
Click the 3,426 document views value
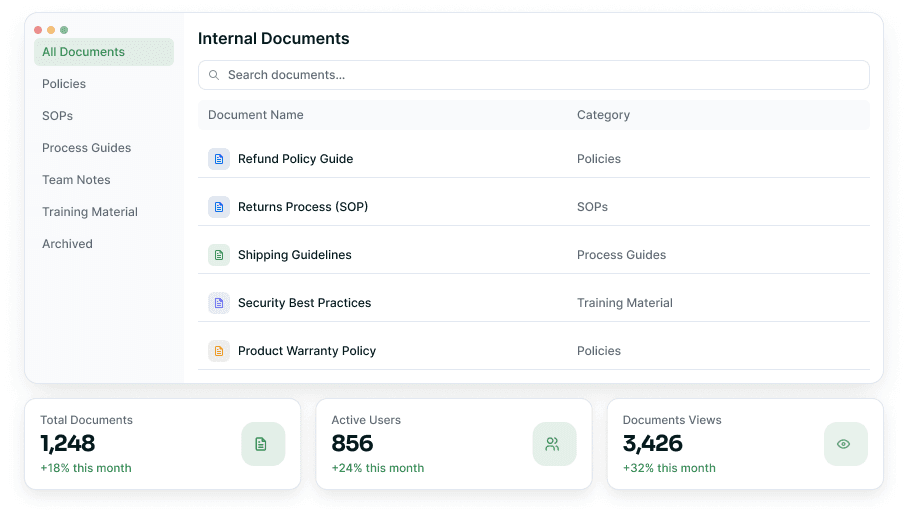(653, 443)
